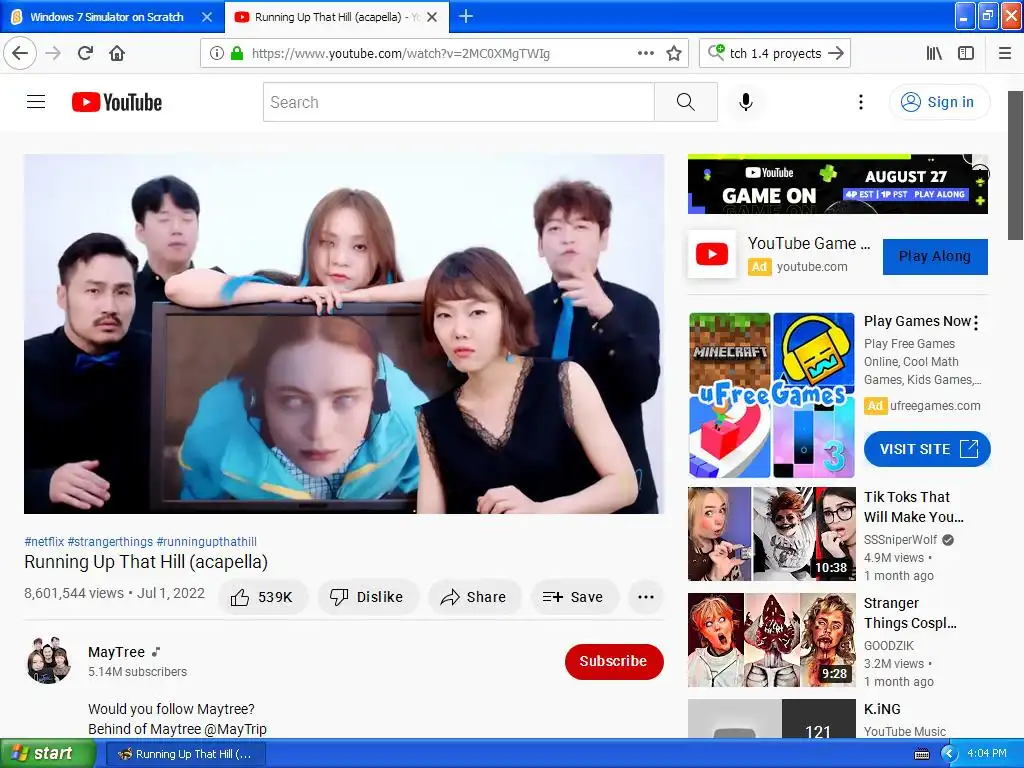Open the browser home page icon

(117, 53)
